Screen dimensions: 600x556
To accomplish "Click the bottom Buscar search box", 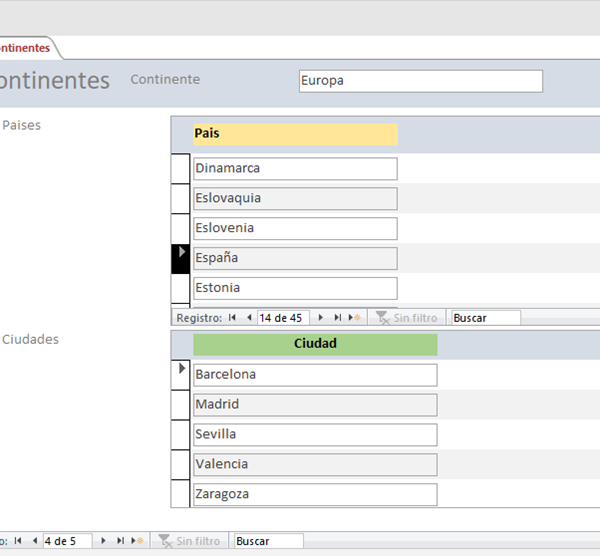I will tap(266, 541).
